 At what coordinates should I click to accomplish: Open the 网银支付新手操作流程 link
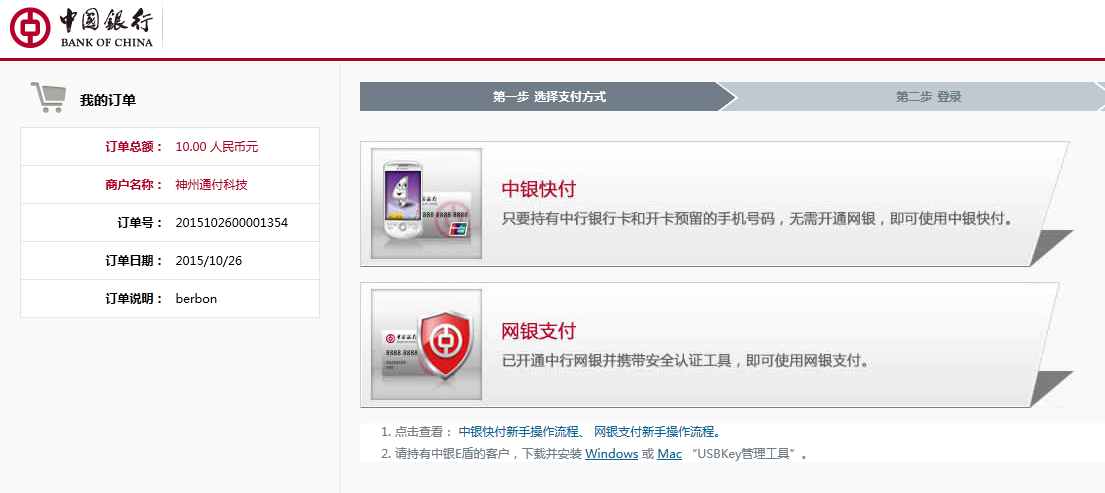click(x=654, y=431)
